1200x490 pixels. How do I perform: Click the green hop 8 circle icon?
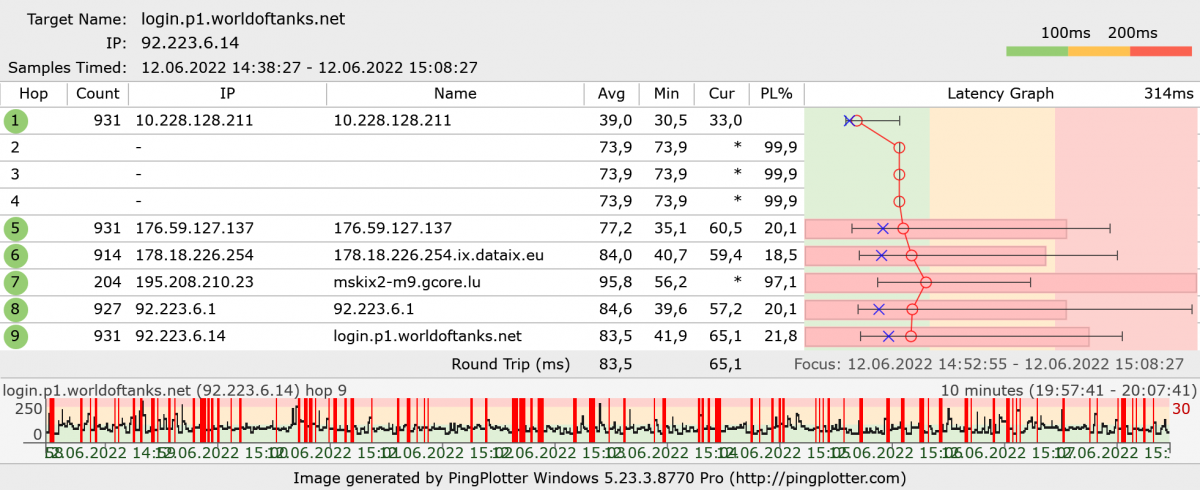(16, 309)
